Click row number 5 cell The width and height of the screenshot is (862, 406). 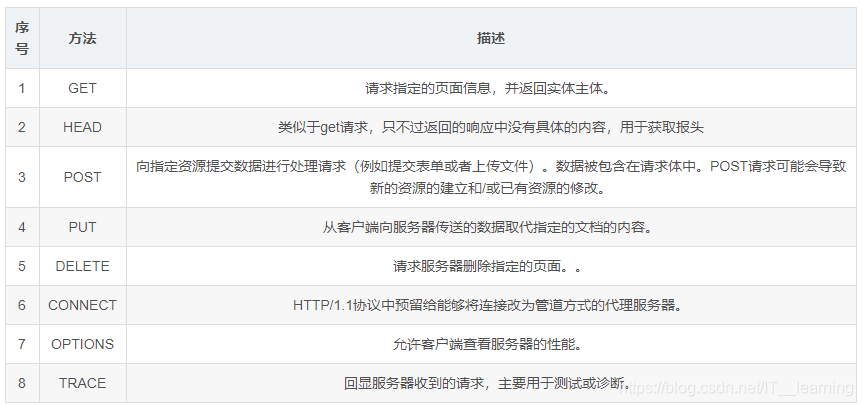[22, 266]
